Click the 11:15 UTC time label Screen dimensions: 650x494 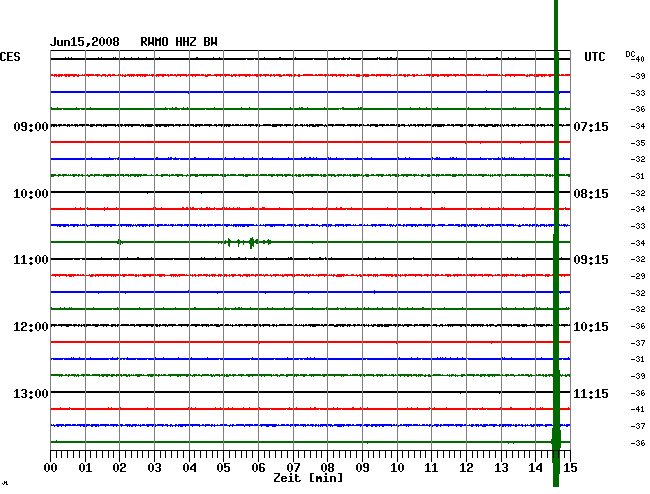591,393
